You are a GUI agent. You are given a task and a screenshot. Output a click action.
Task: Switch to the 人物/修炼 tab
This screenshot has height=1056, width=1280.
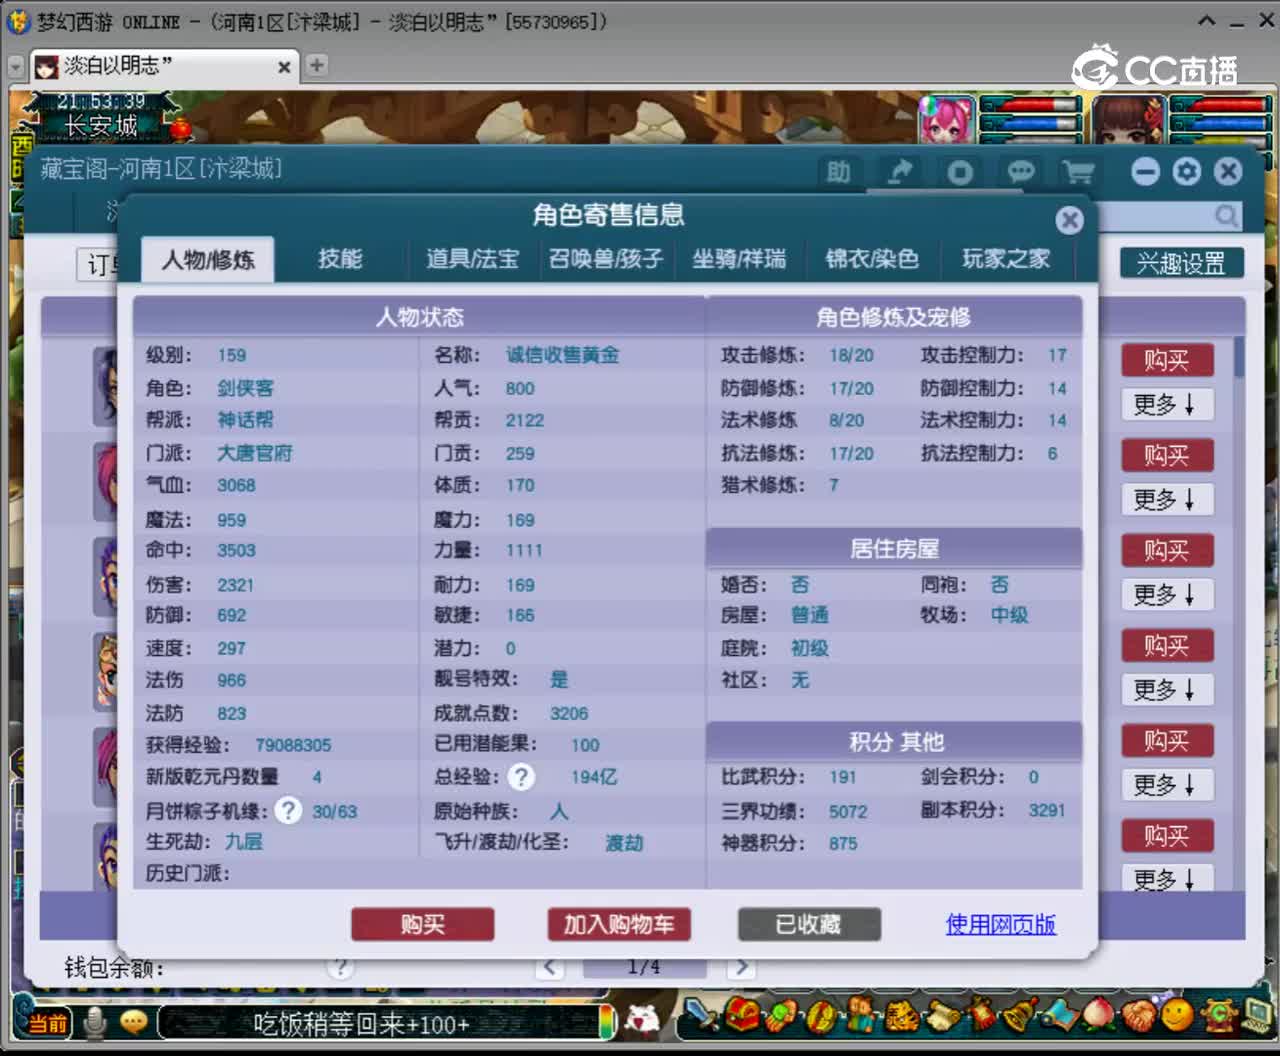pos(208,260)
